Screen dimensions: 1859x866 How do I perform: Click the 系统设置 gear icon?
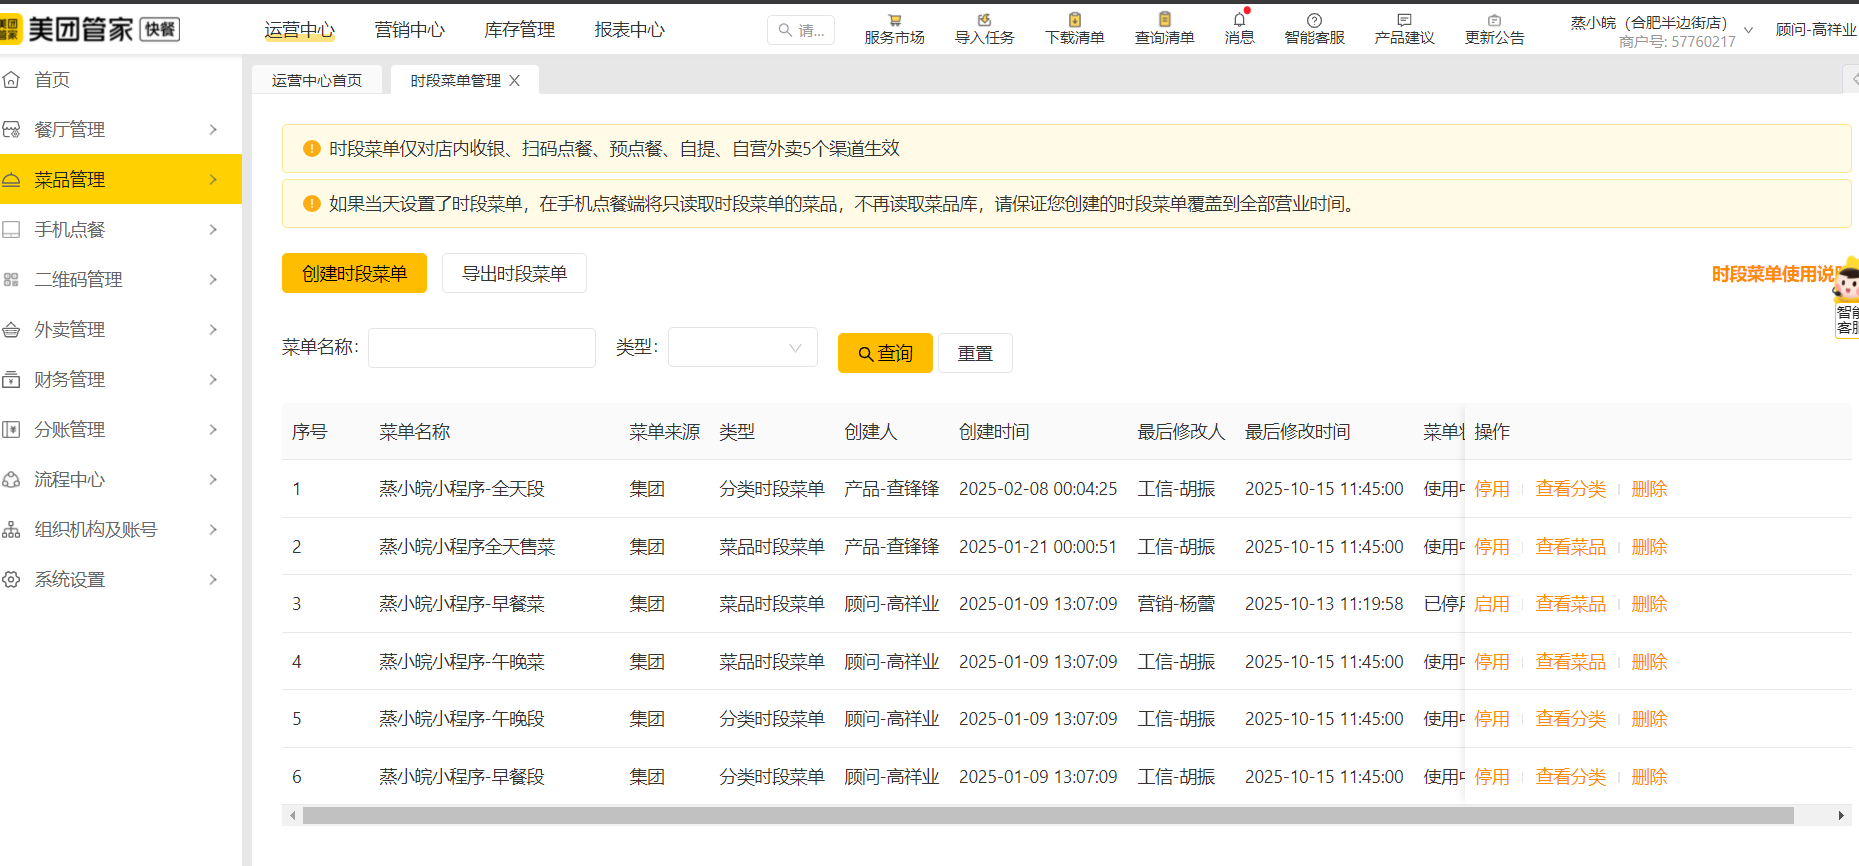[11, 579]
